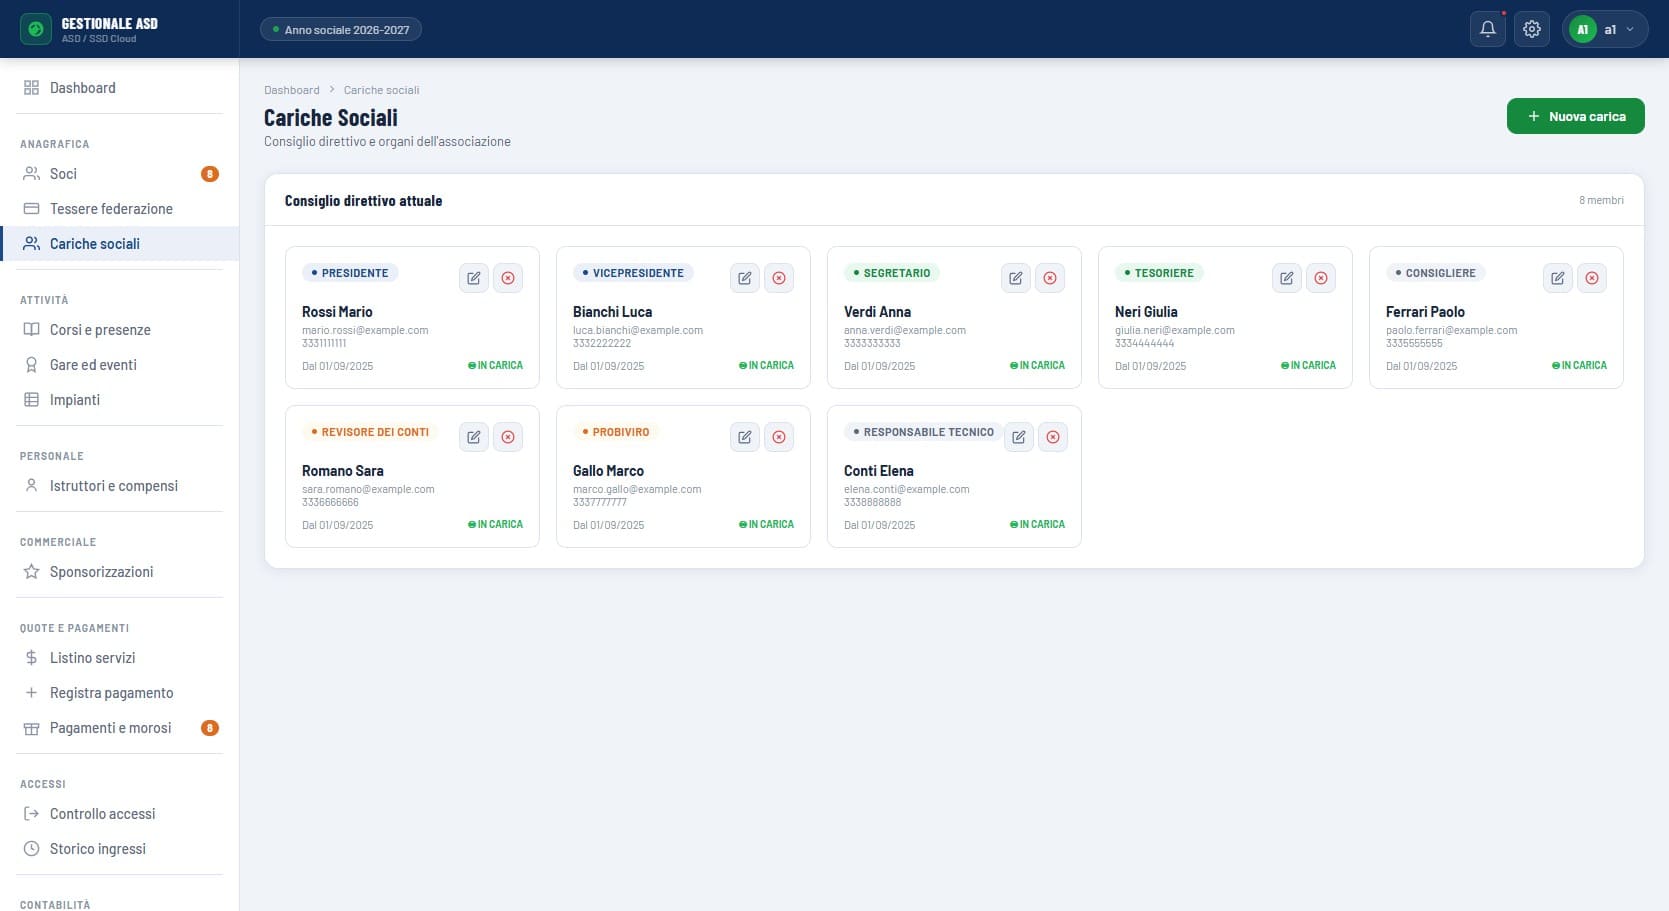Click the Nuova carica button
The image size is (1669, 911).
click(1576, 116)
